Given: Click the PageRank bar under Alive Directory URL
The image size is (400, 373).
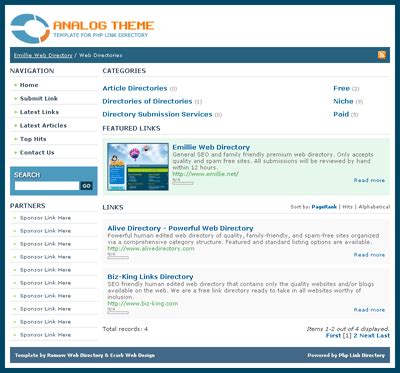Looking at the screenshot, I should coord(118,258).
